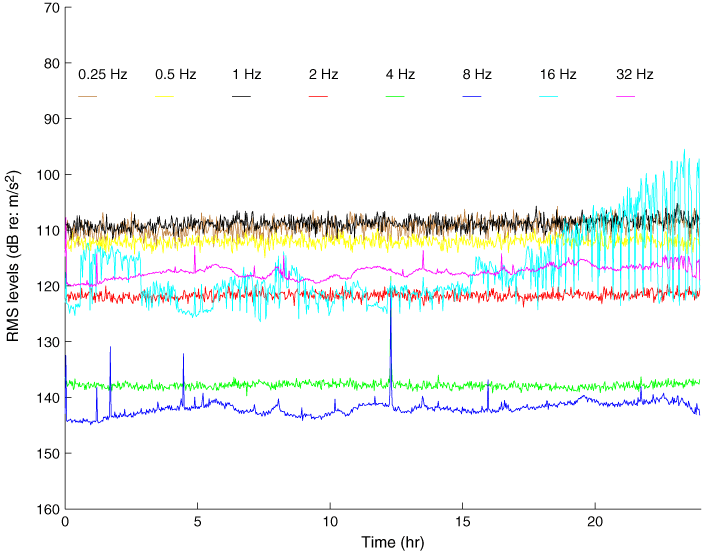
Task: Click the cyan legend line under 16 Hz
Action: point(548,96)
